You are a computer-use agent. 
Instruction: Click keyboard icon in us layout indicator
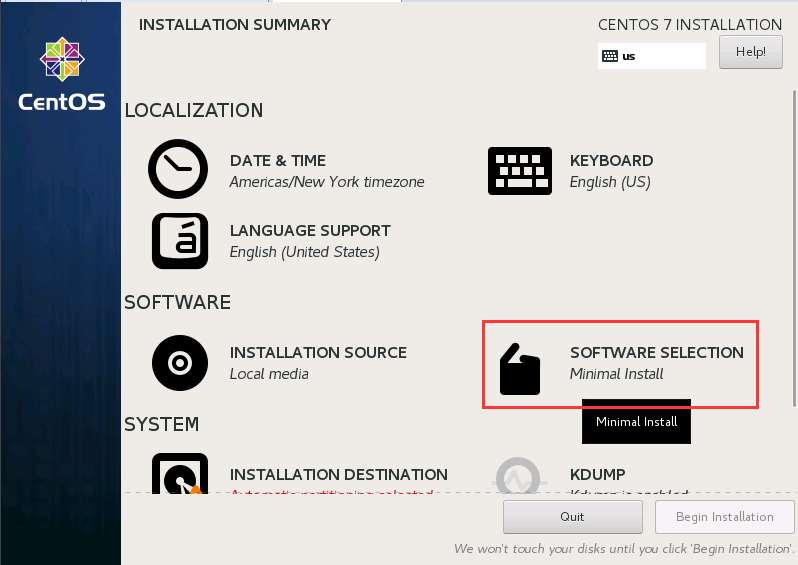click(610, 56)
